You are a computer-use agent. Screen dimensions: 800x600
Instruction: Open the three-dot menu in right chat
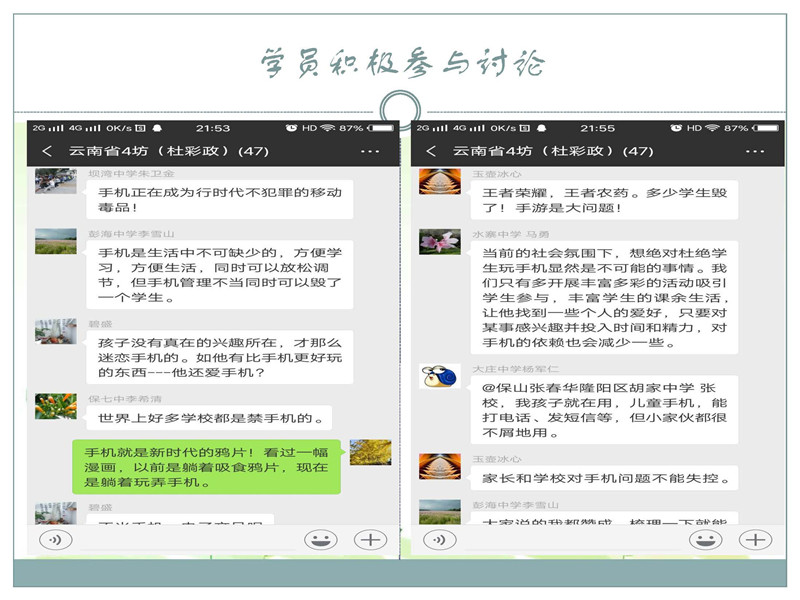pyautogui.click(x=754, y=151)
